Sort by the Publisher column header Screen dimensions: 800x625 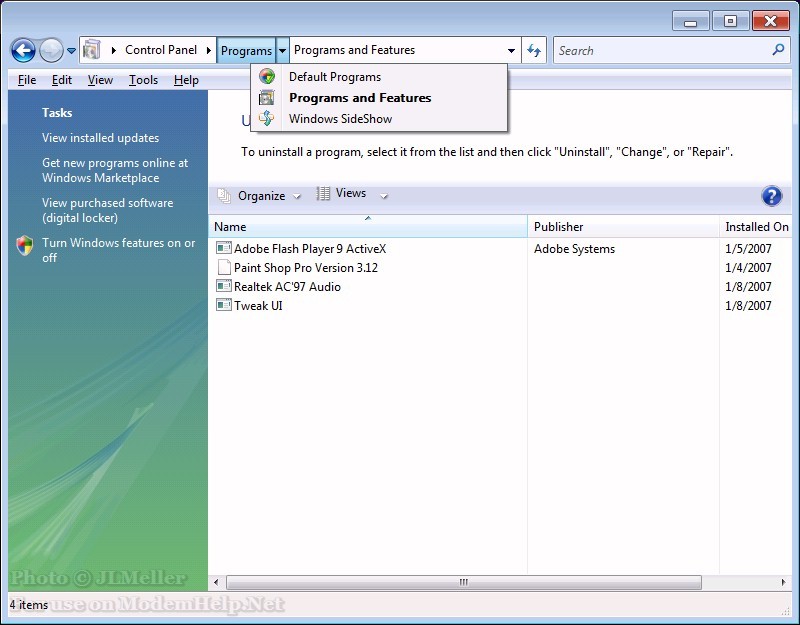[x=623, y=227]
